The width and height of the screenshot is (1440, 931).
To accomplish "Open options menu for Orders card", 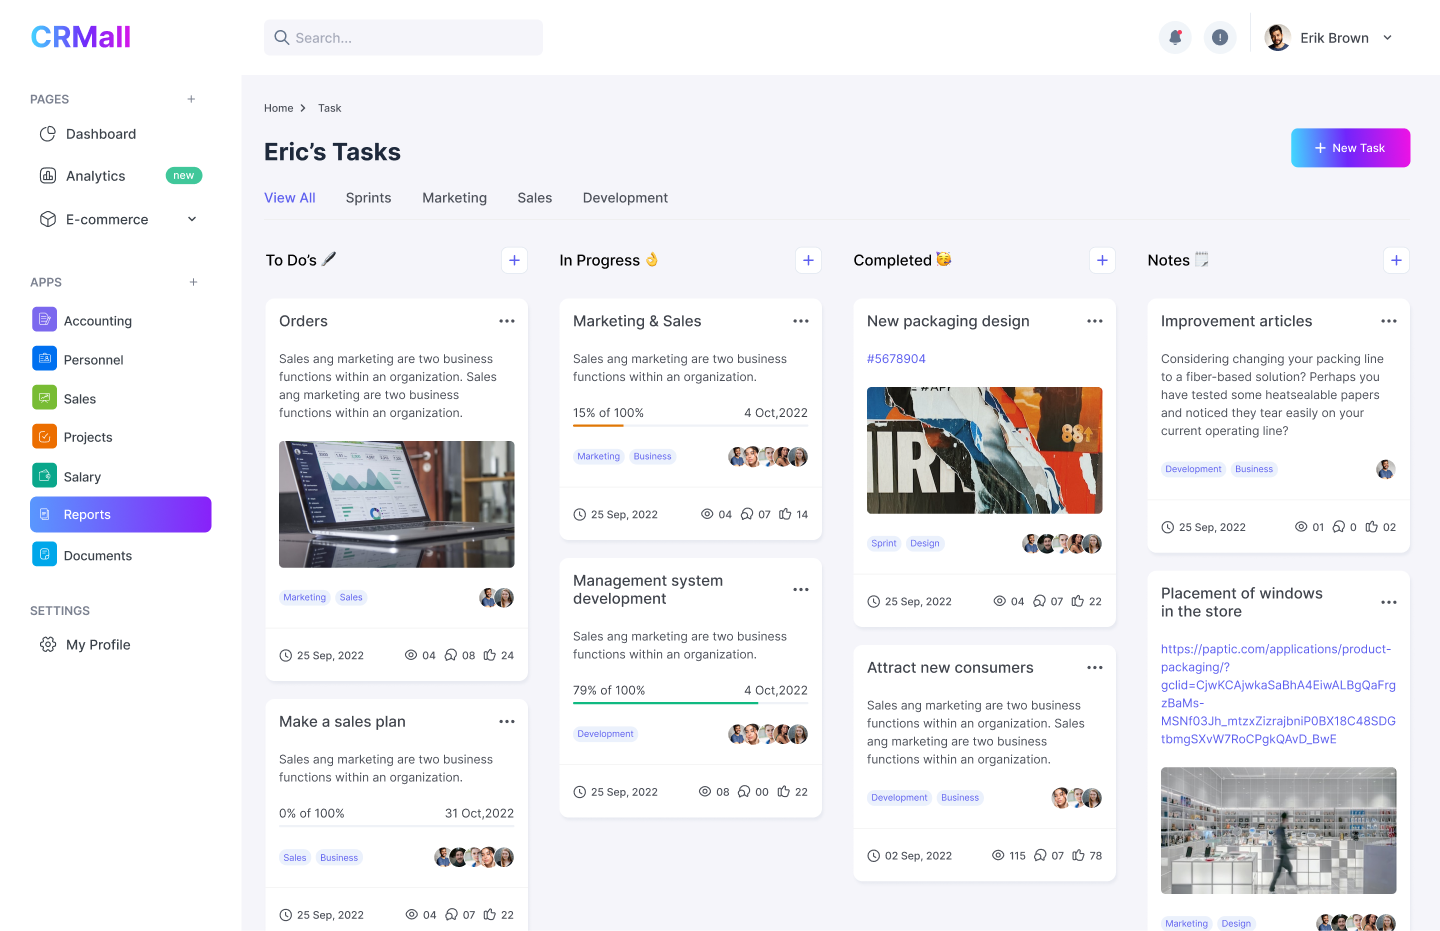I will pos(507,321).
